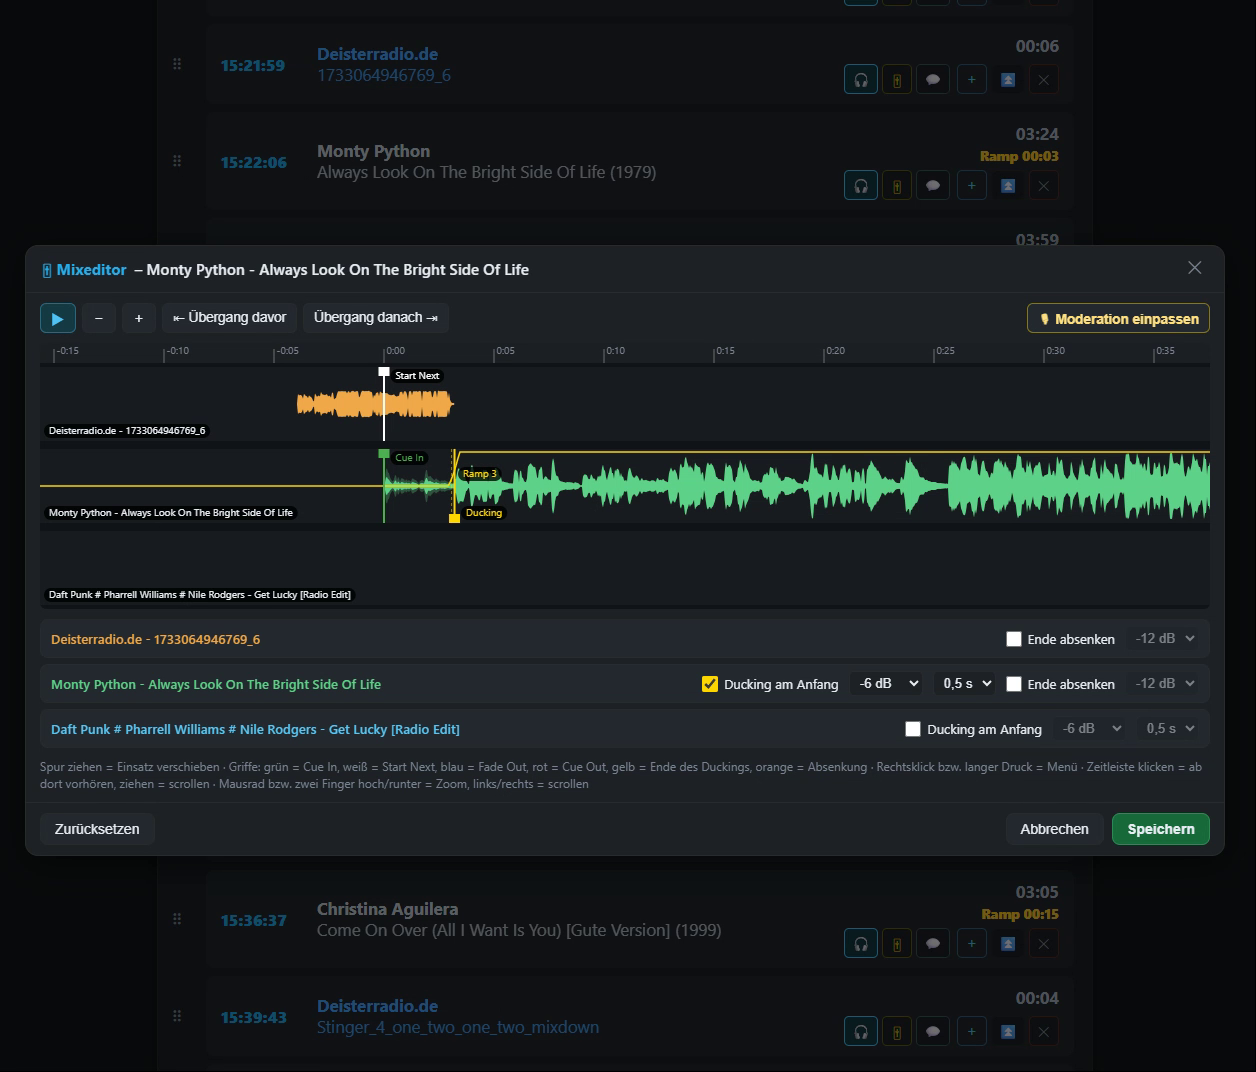Click speech bubble in Stinger 15:39:43 row
Image resolution: width=1256 pixels, height=1072 pixels.
pos(933,1032)
